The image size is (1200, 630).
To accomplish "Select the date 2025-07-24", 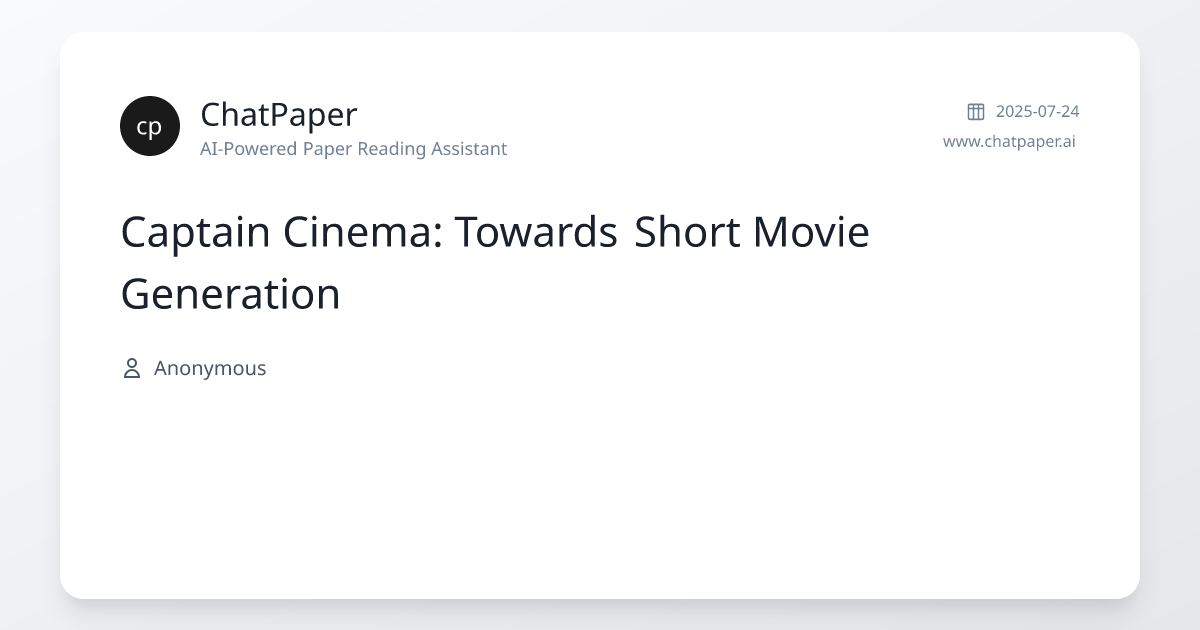I will tap(1037, 111).
